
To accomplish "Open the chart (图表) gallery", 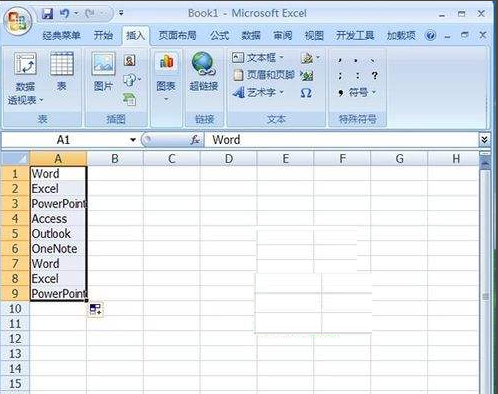I will pyautogui.click(x=166, y=77).
